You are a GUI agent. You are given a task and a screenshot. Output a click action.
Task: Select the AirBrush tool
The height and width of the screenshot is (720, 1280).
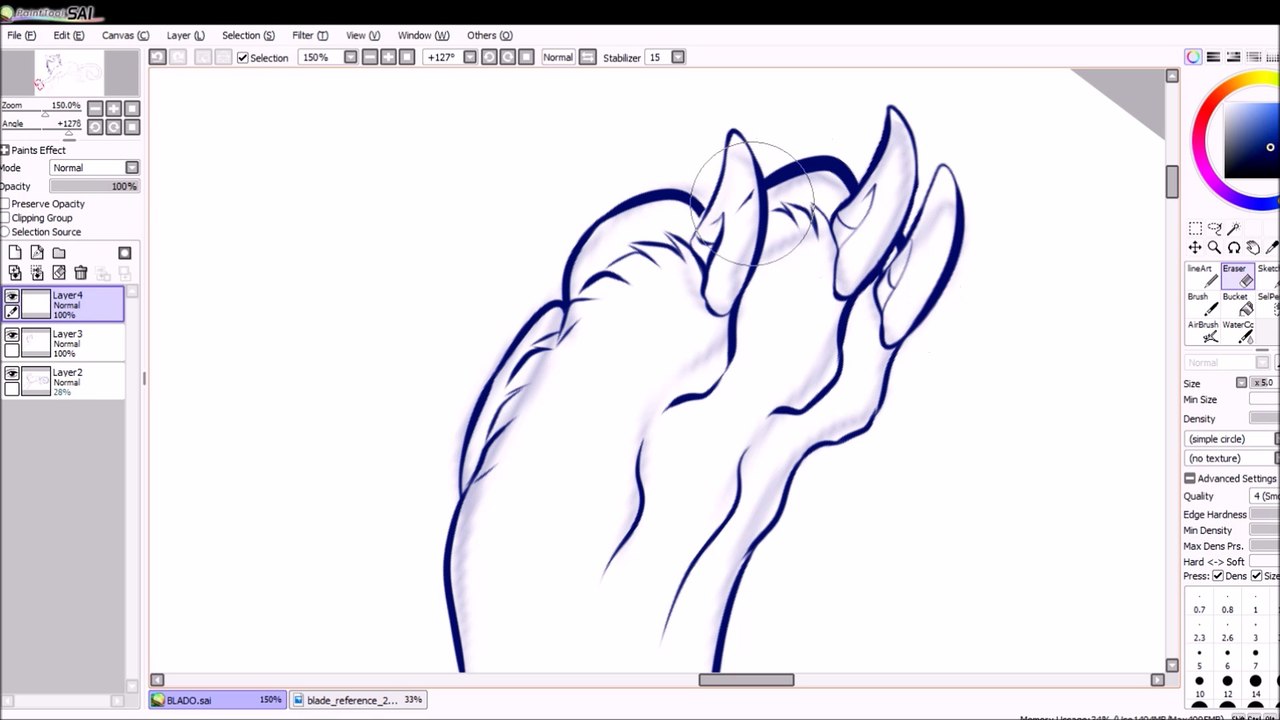[1202, 332]
